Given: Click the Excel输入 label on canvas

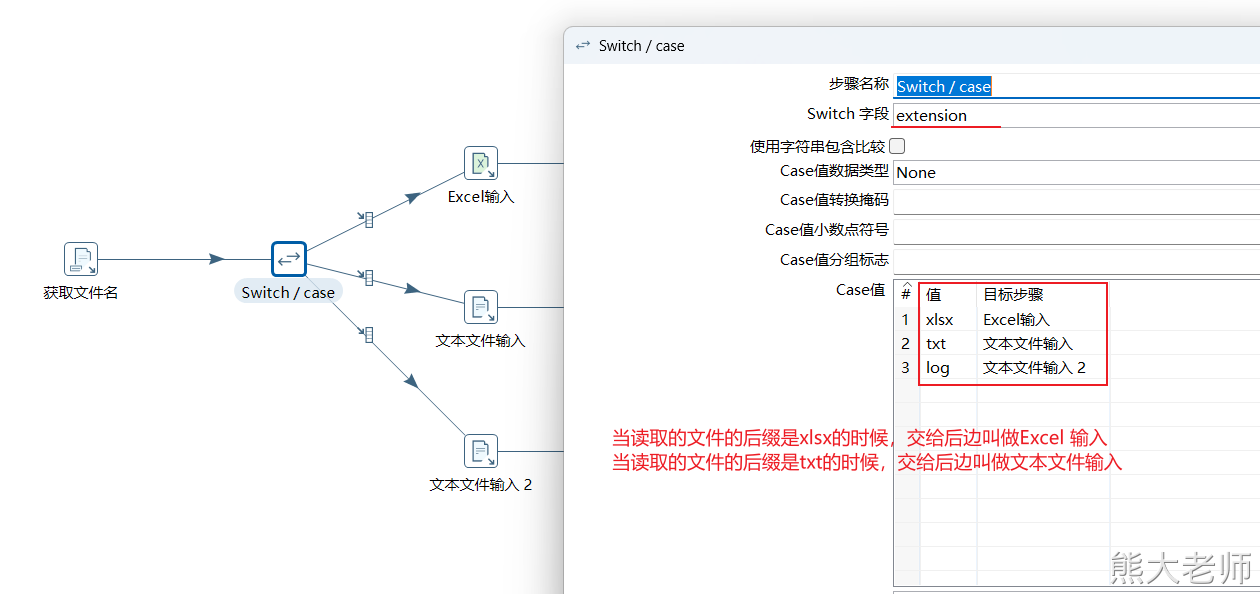Looking at the screenshot, I should click(481, 197).
